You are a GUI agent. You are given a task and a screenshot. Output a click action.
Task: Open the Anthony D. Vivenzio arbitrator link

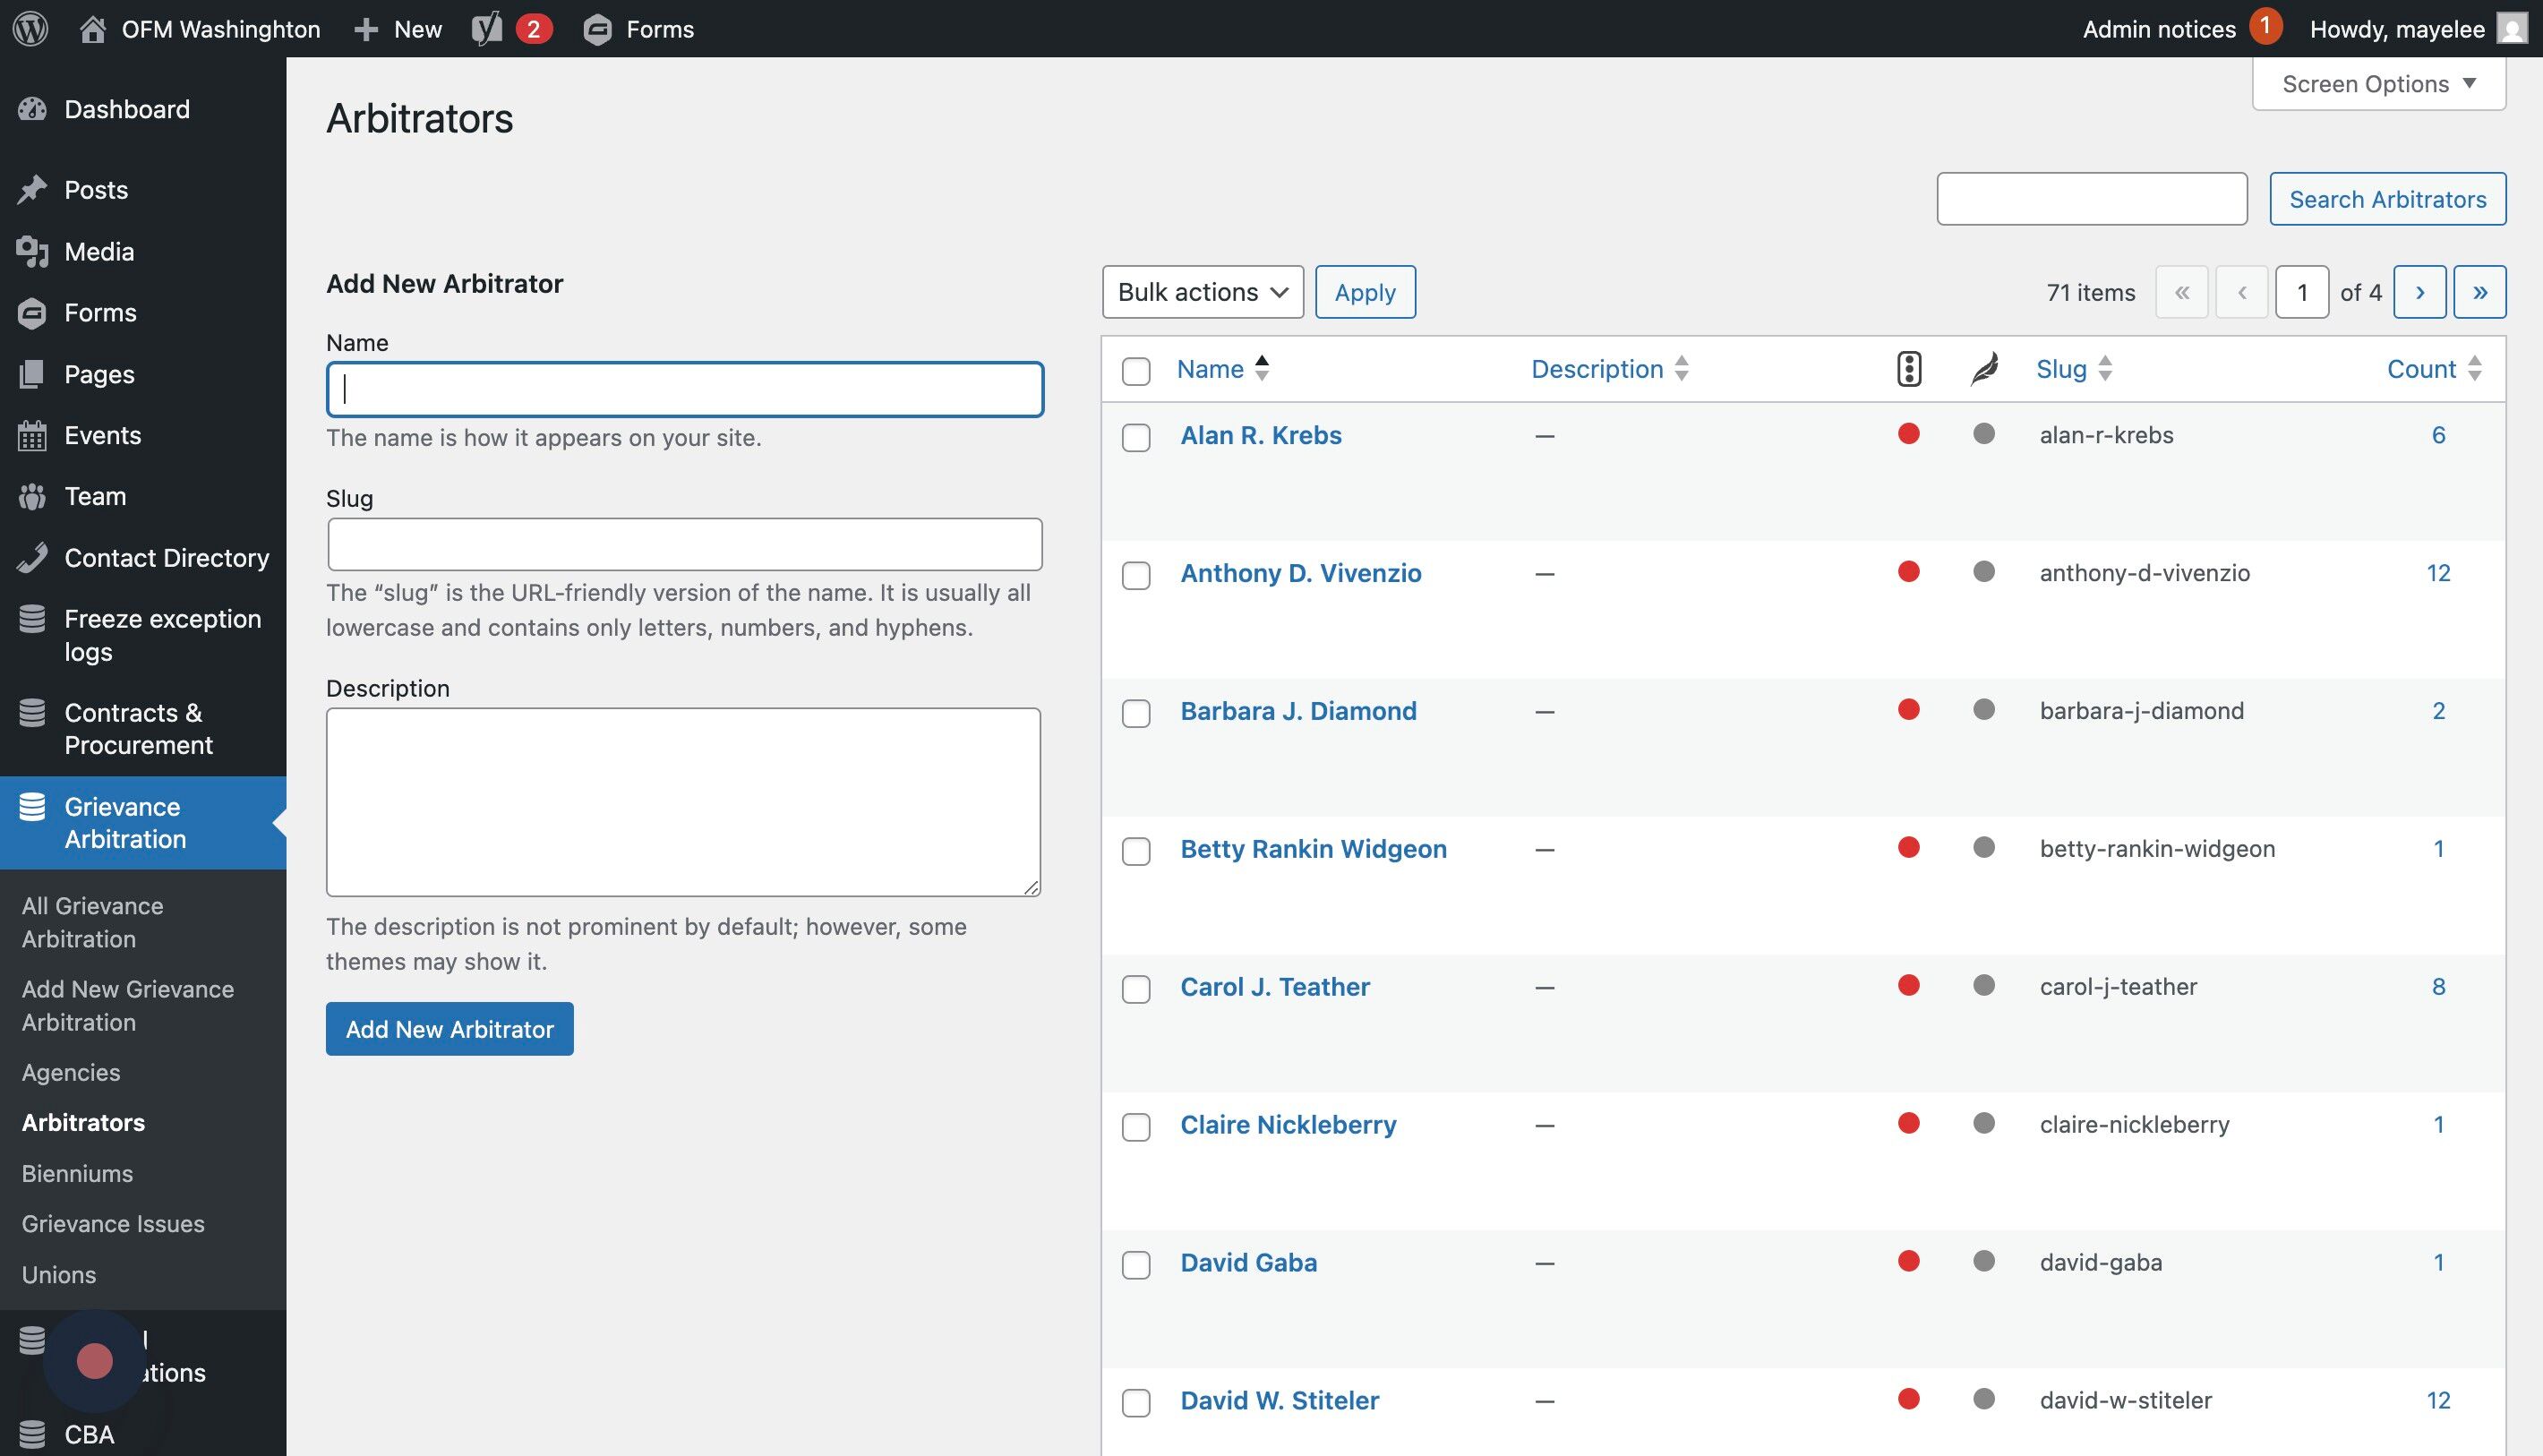(1300, 573)
